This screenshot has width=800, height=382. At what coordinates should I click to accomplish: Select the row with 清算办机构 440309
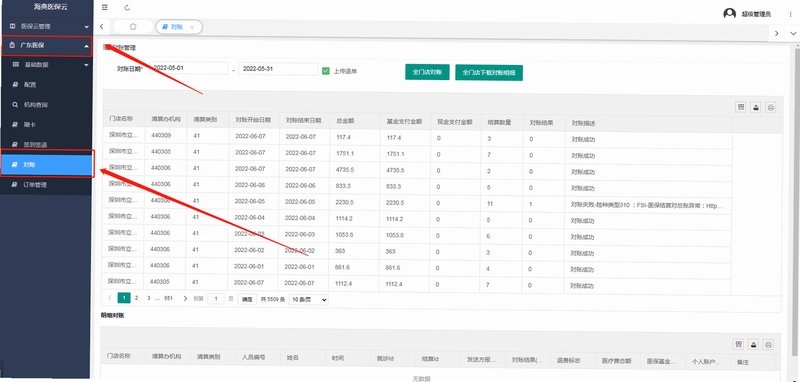417,137
